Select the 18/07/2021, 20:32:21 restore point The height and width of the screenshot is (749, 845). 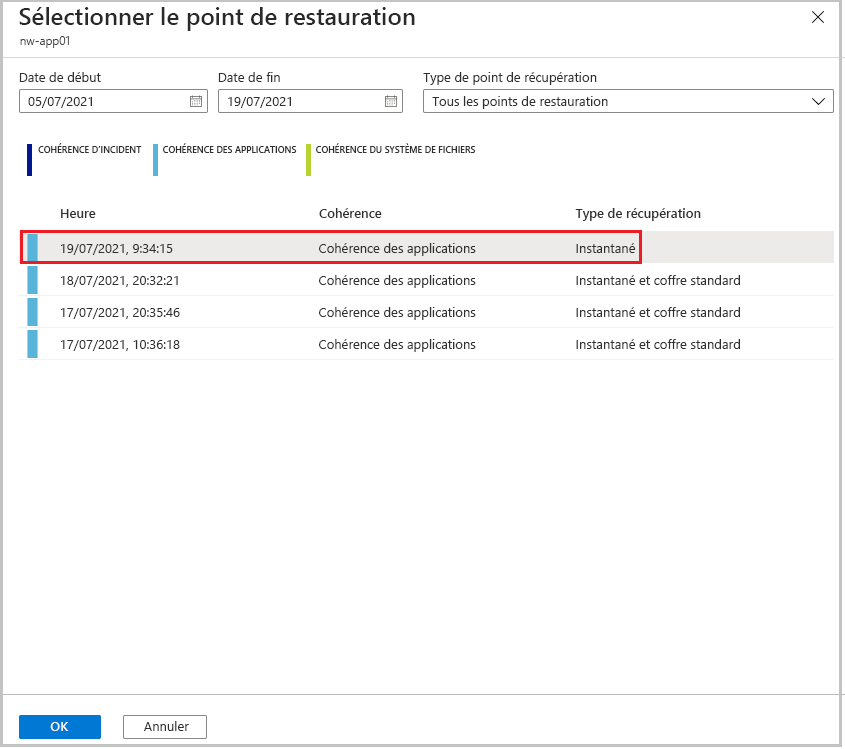click(x=300, y=281)
